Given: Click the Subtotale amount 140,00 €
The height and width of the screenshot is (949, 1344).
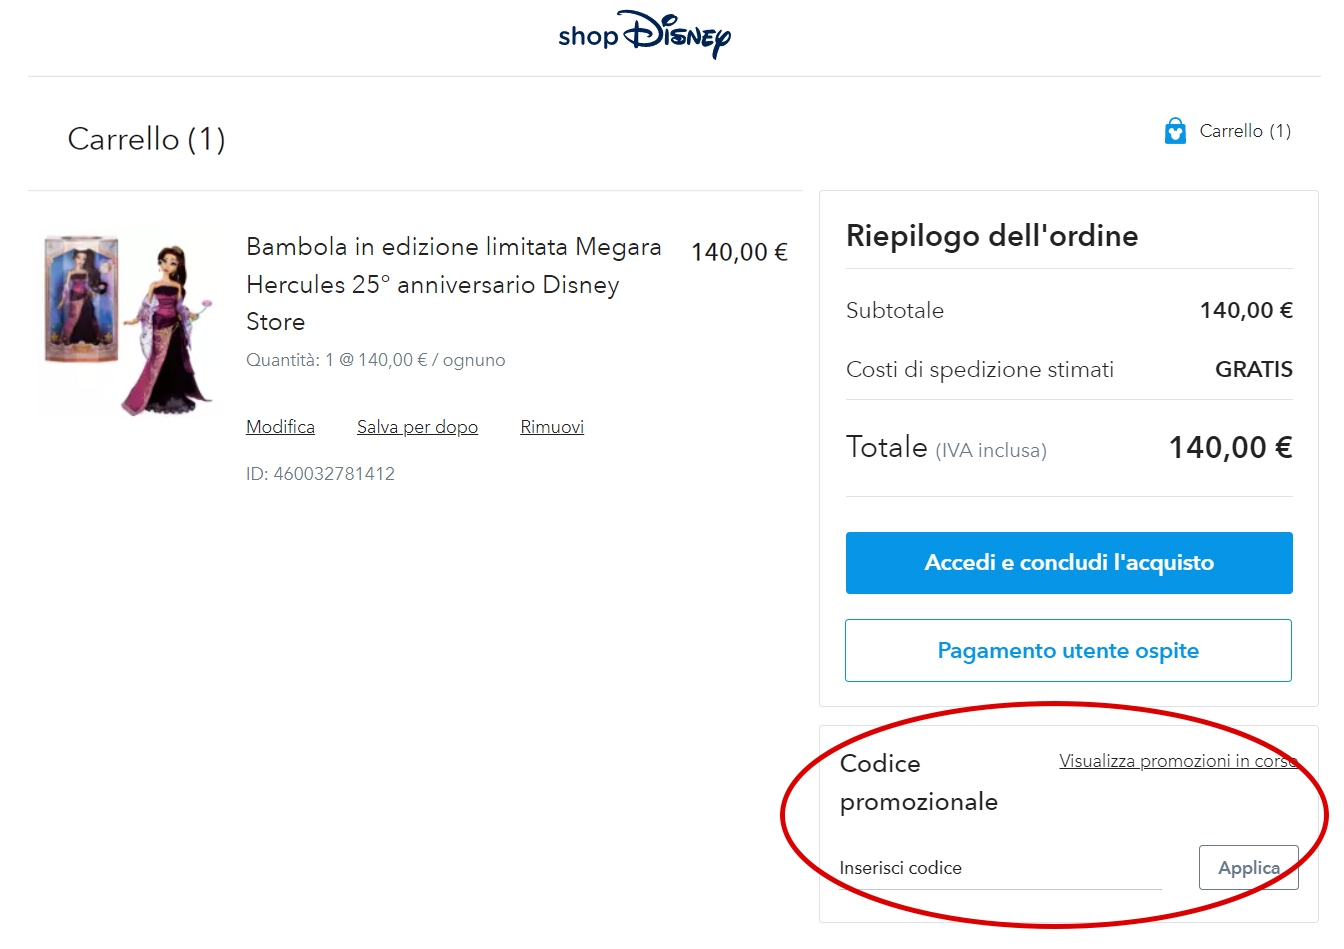Looking at the screenshot, I should tap(1246, 311).
